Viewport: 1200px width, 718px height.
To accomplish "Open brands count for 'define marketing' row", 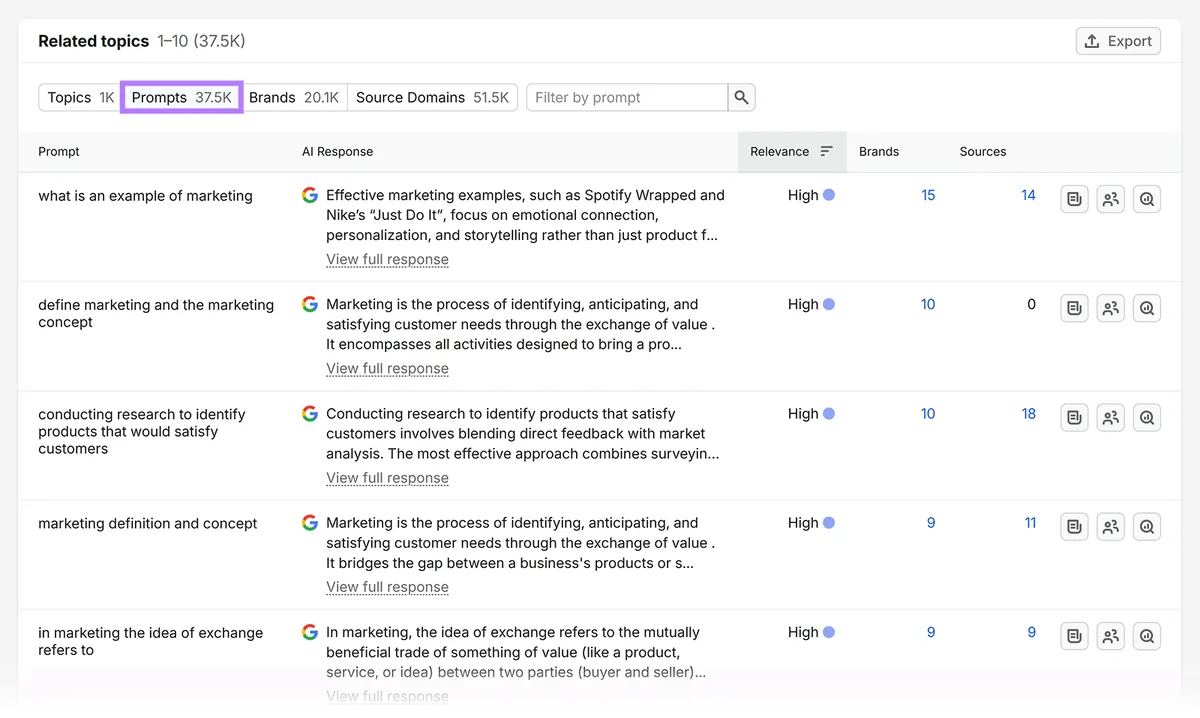I will pos(928,304).
